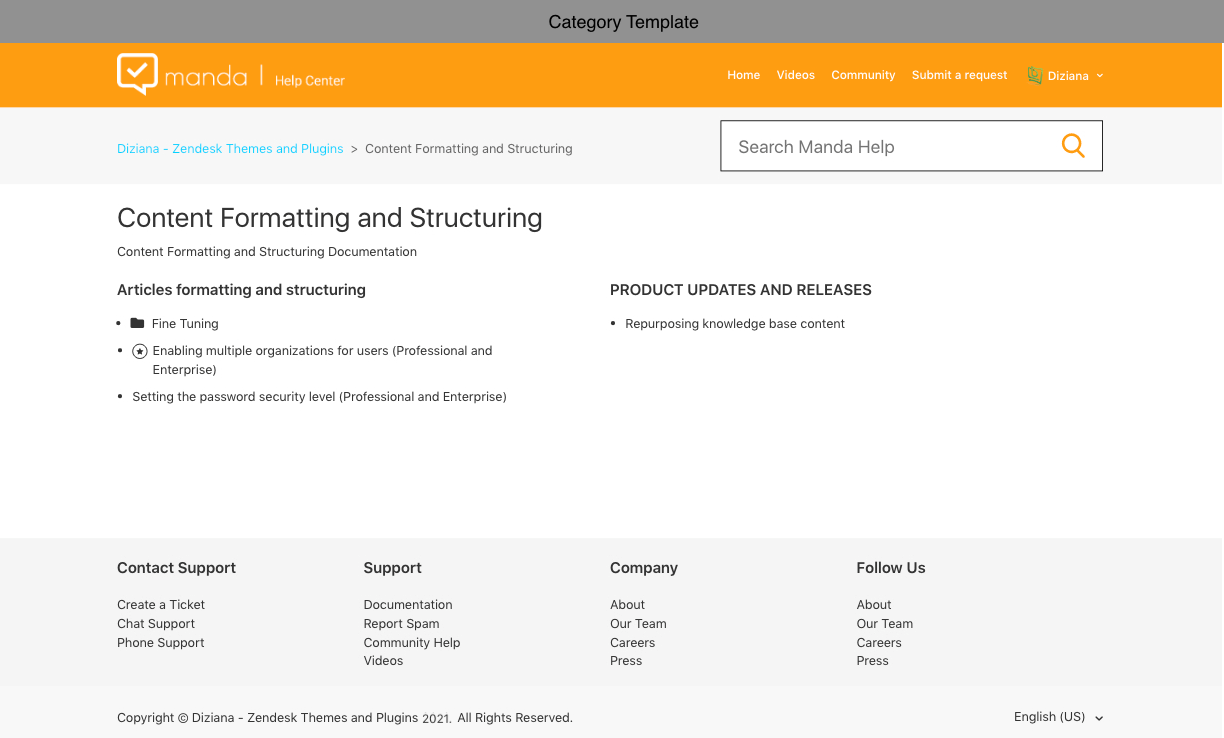The width and height of the screenshot is (1224, 738).
Task: Click the Contact Support footer heading
Action: click(x=176, y=567)
